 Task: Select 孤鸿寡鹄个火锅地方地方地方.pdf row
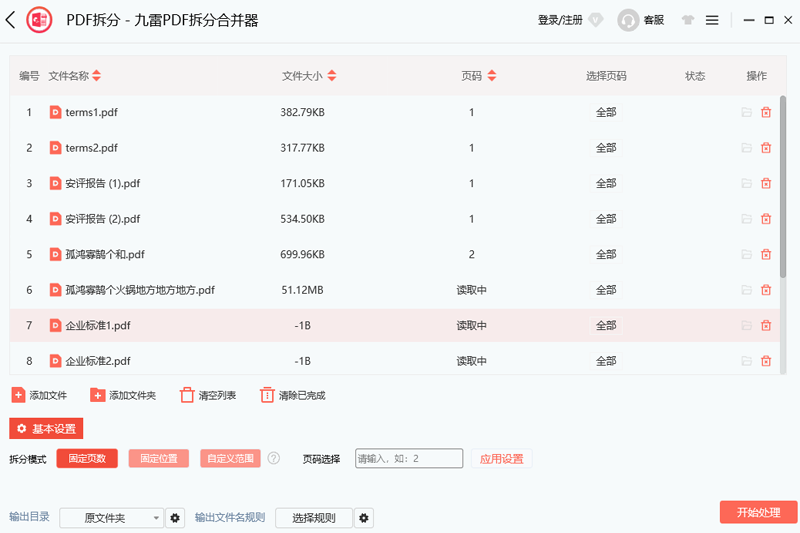(x=394, y=290)
